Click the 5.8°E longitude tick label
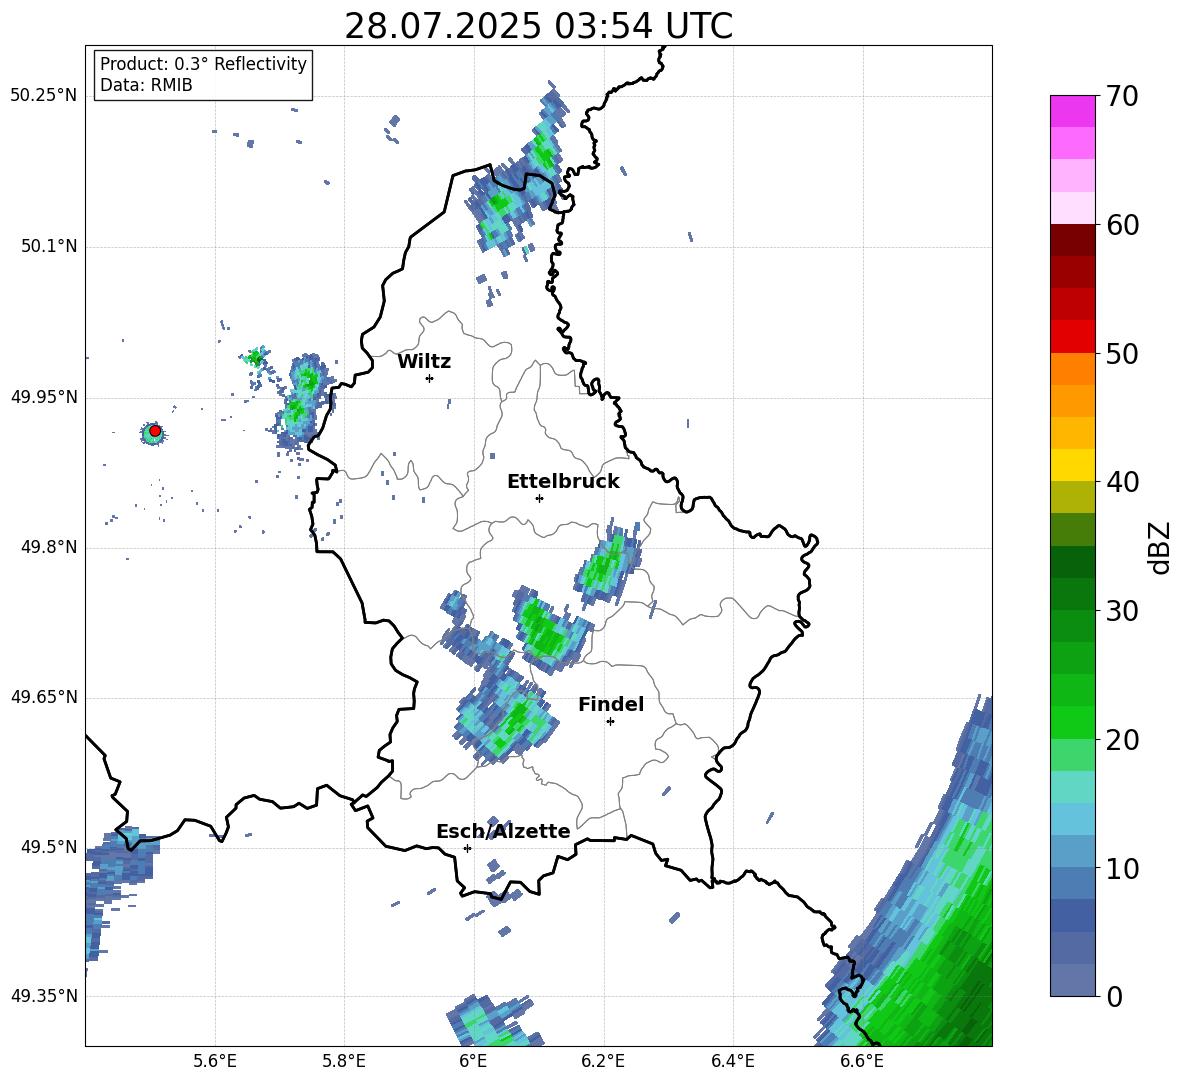 [x=344, y=1061]
